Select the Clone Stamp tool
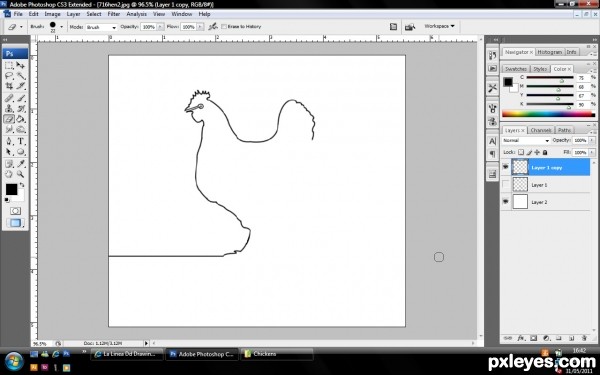 tap(9, 109)
